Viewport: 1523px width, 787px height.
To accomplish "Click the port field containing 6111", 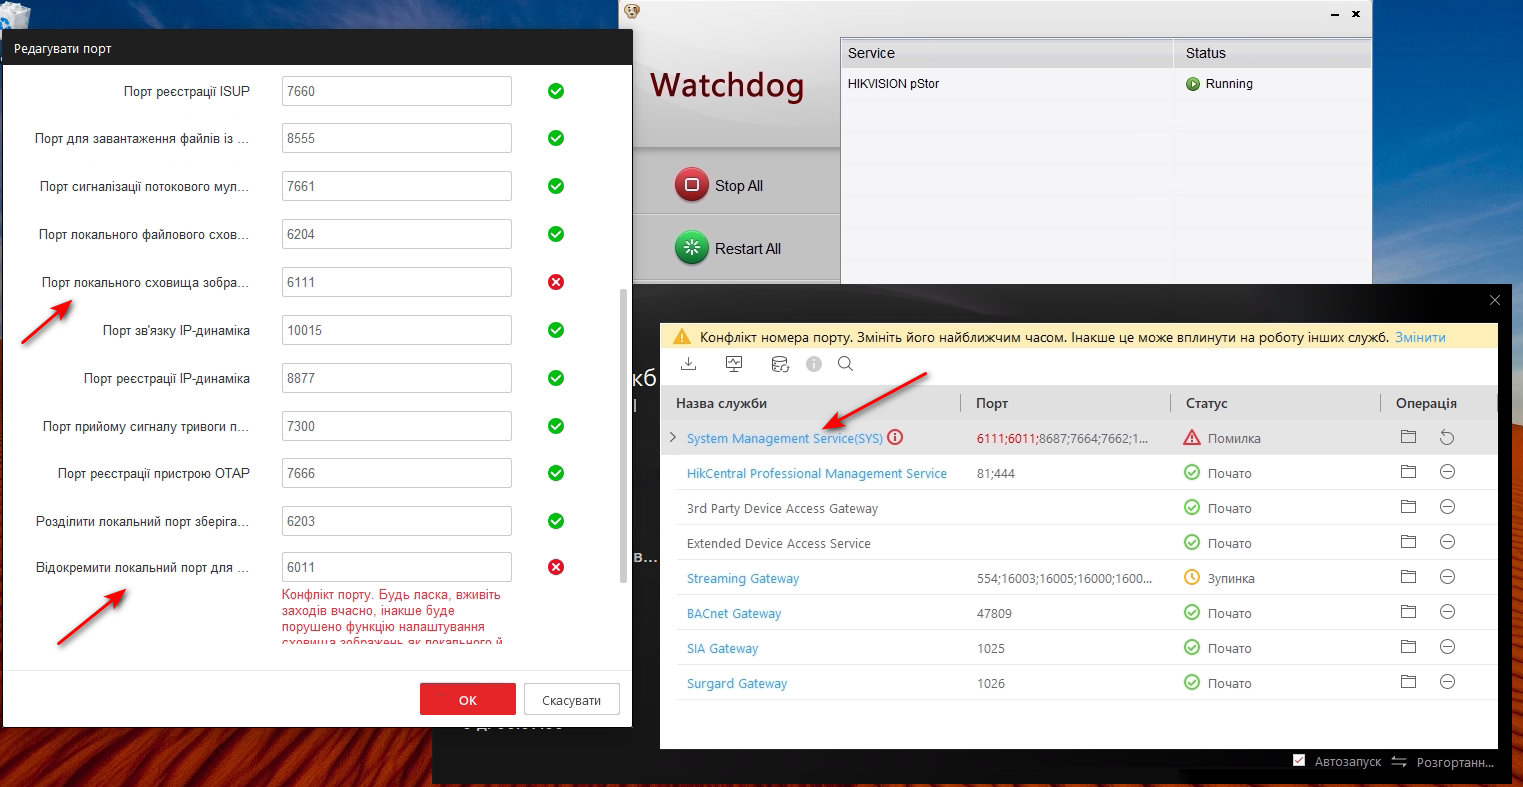I will (396, 282).
